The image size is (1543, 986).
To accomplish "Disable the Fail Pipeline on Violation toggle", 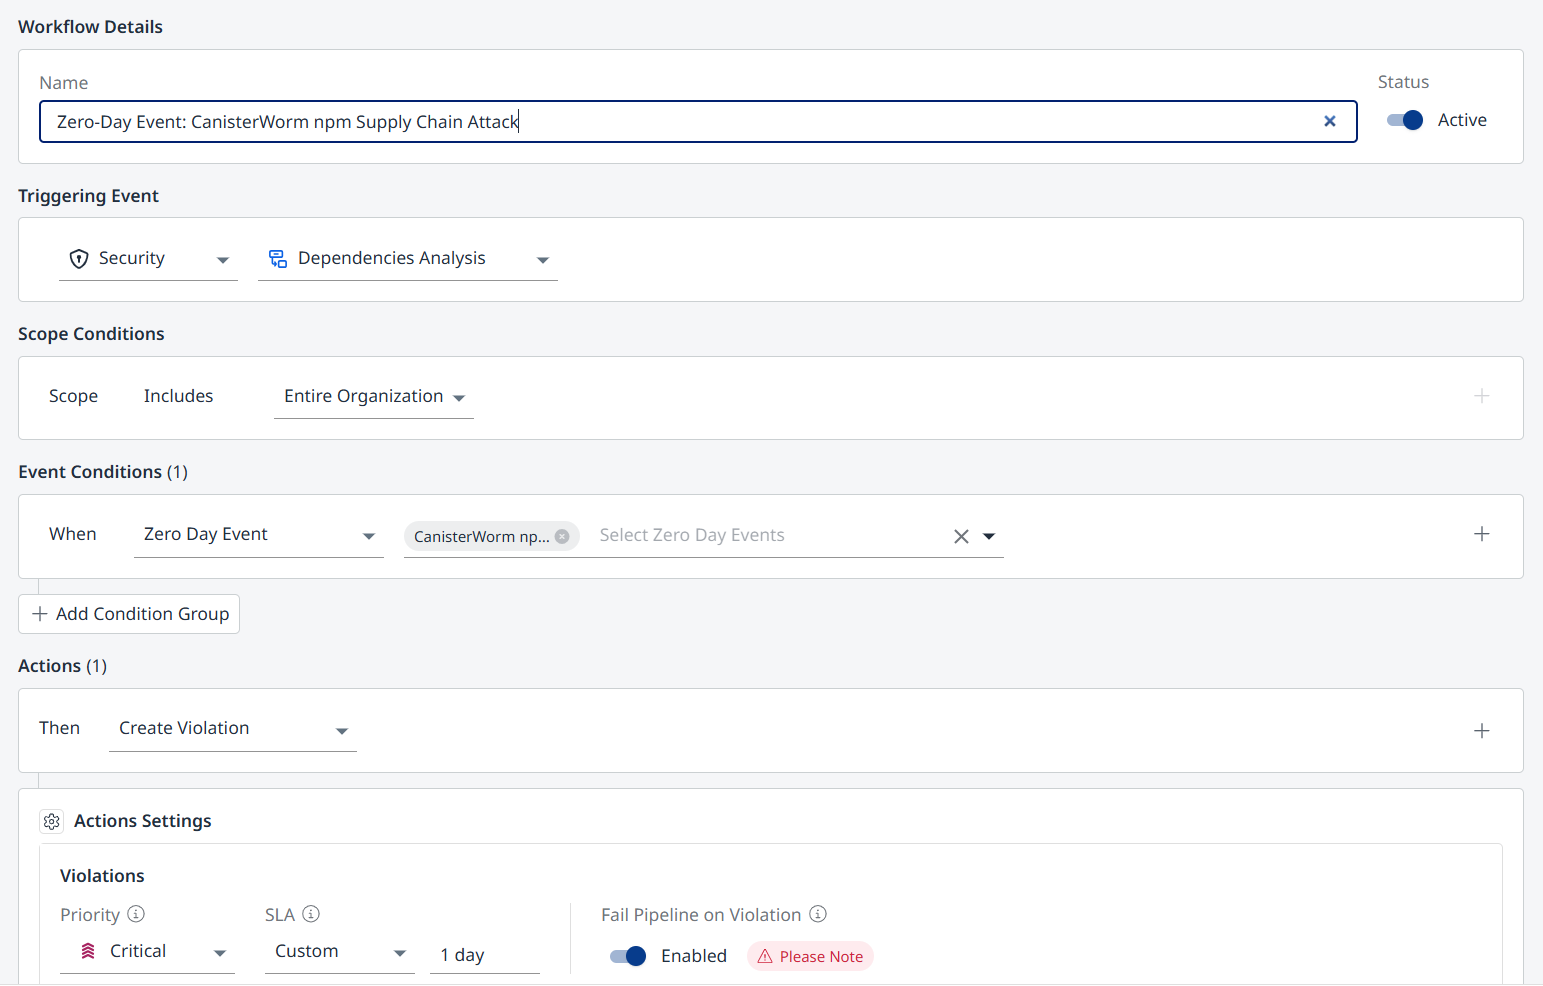I will pyautogui.click(x=627, y=956).
